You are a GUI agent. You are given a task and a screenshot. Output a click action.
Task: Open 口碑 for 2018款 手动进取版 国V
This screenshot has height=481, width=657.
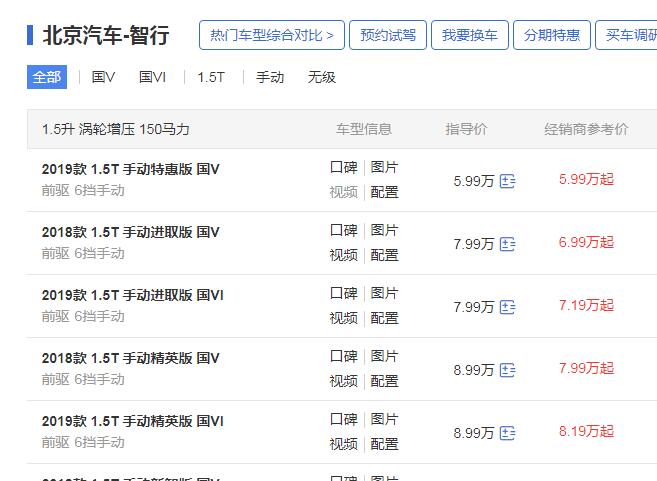(x=344, y=230)
